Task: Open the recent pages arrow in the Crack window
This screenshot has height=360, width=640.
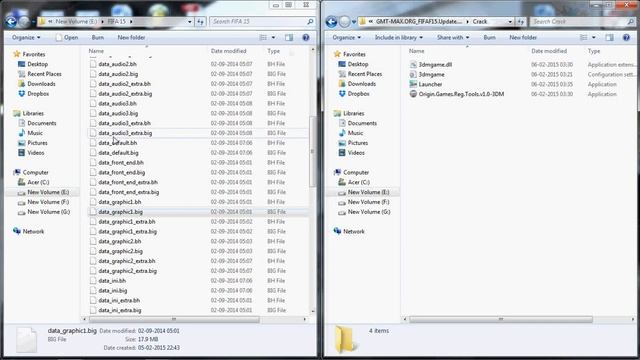Action: (x=353, y=22)
